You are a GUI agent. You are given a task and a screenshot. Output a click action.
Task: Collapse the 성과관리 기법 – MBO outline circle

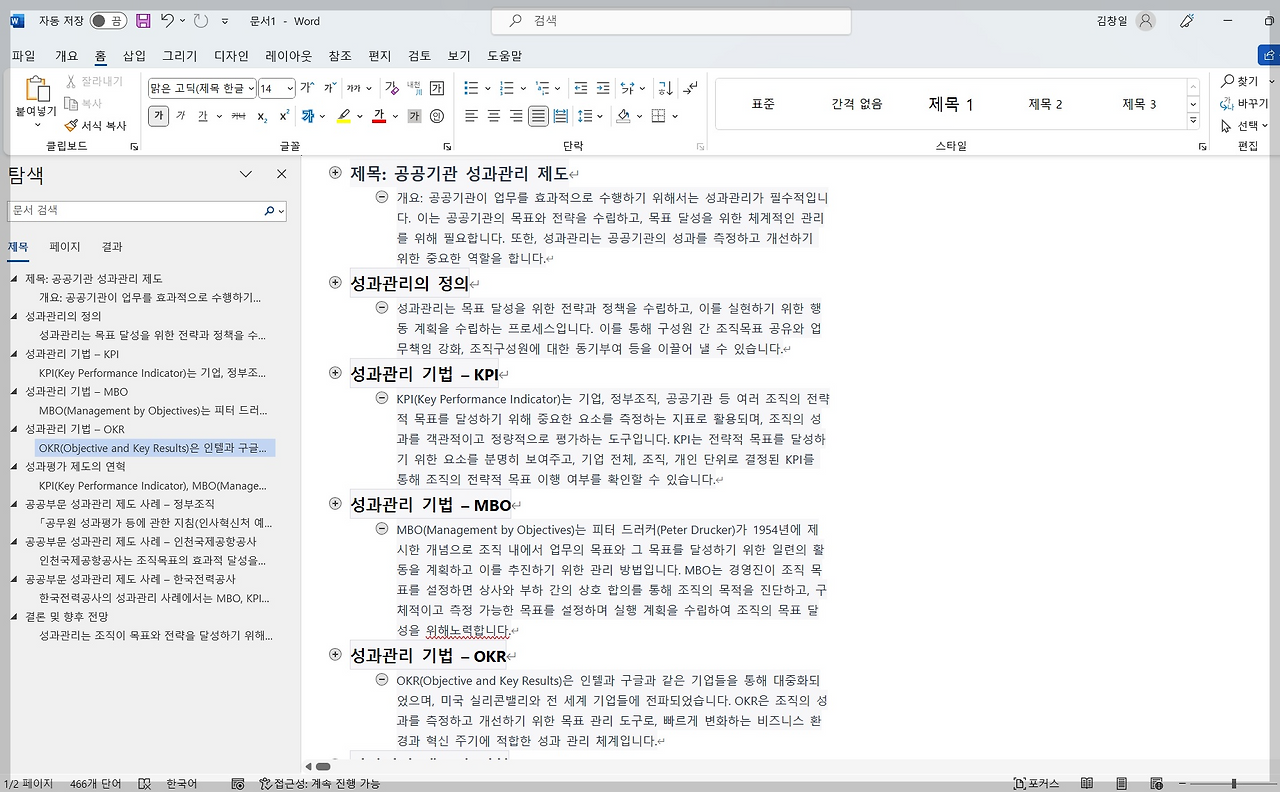(x=335, y=504)
